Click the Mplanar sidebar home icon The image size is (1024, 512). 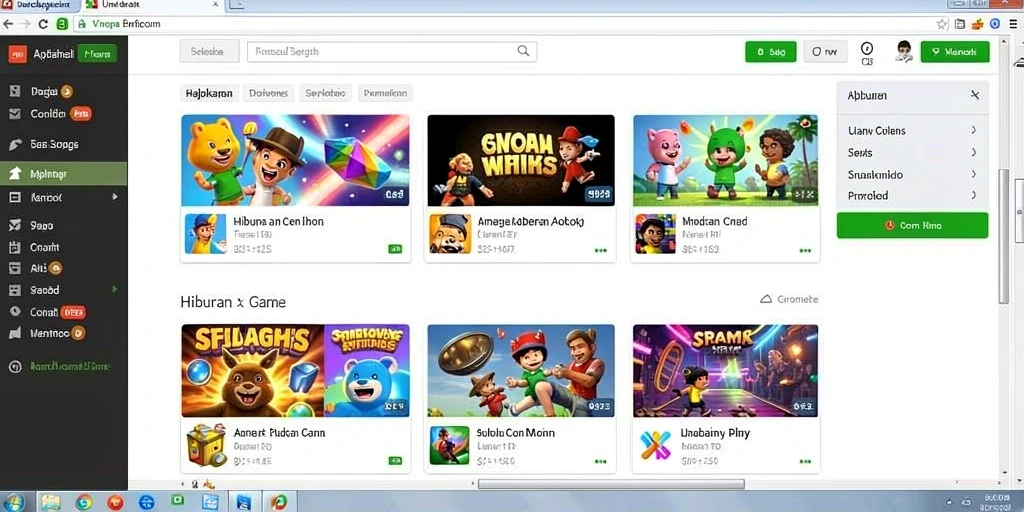[14, 174]
